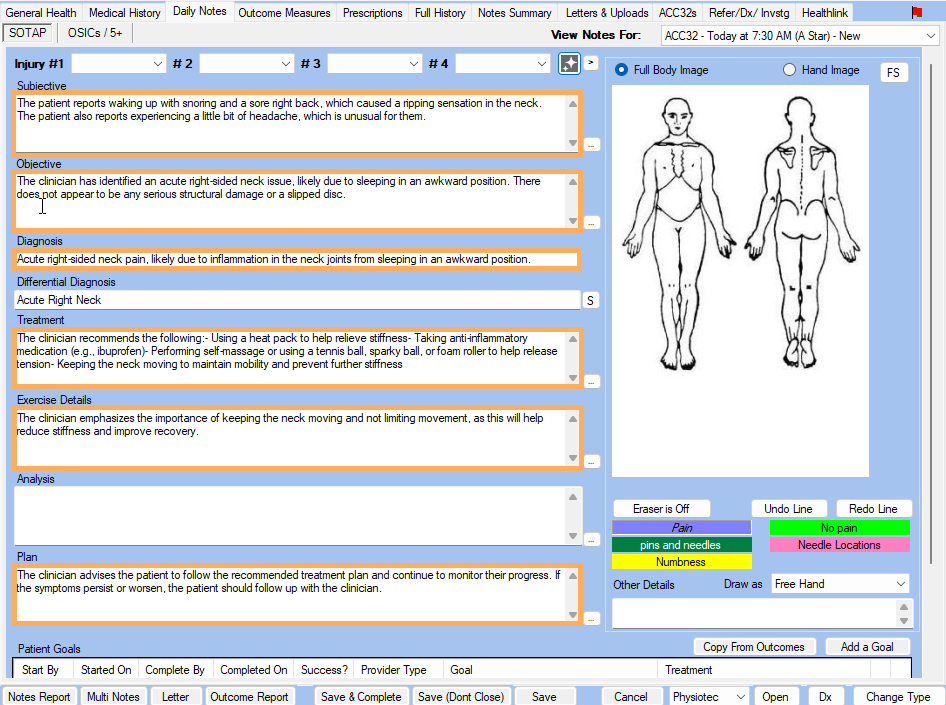
Task: Select the Hand Image radio button
Action: tap(789, 70)
